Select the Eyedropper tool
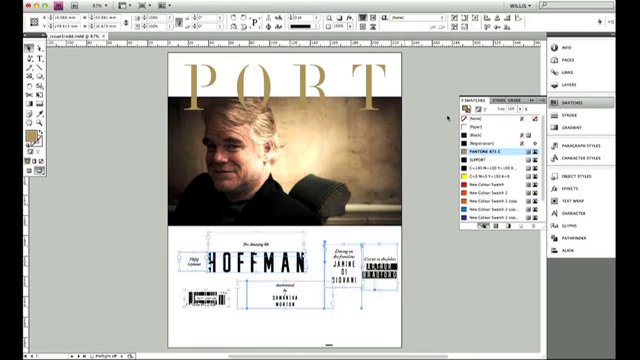640x360 pixels. [40, 113]
